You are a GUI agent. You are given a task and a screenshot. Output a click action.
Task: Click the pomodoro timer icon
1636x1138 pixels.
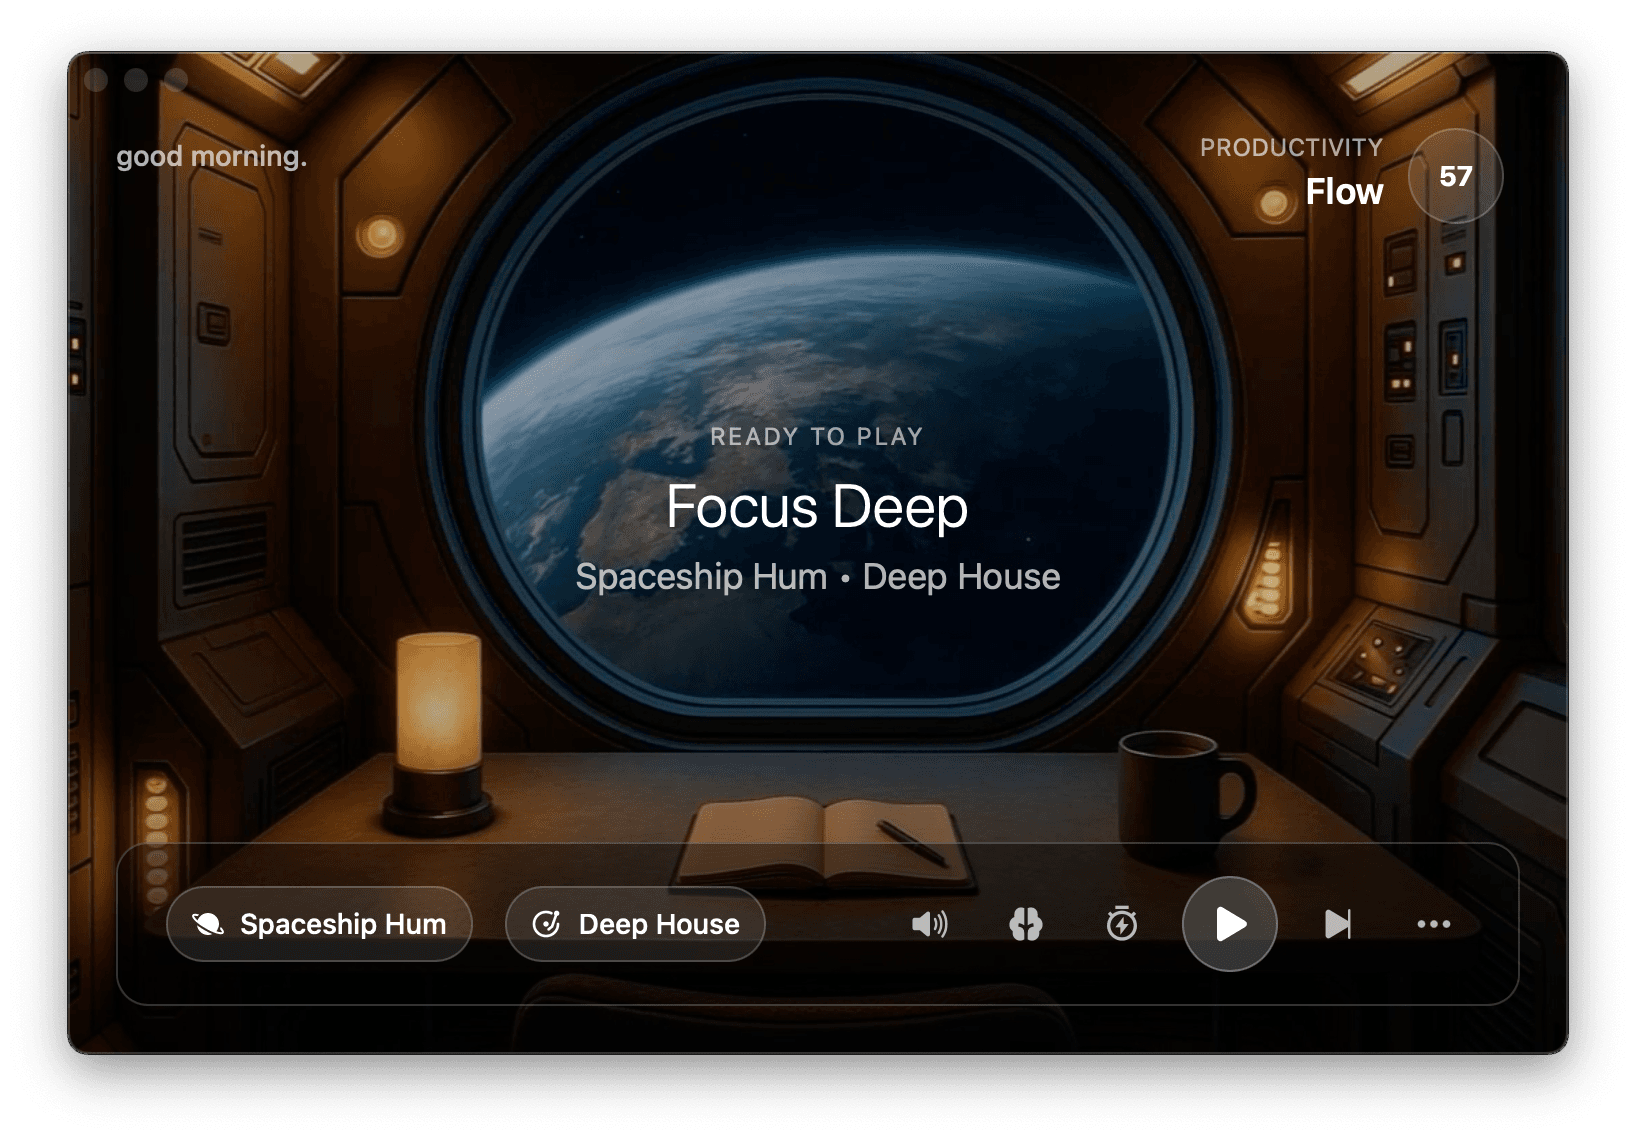tap(1121, 924)
